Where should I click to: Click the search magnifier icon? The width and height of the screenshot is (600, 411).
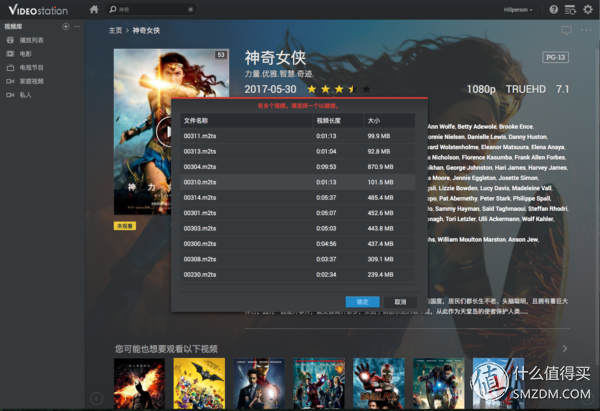[113, 9]
